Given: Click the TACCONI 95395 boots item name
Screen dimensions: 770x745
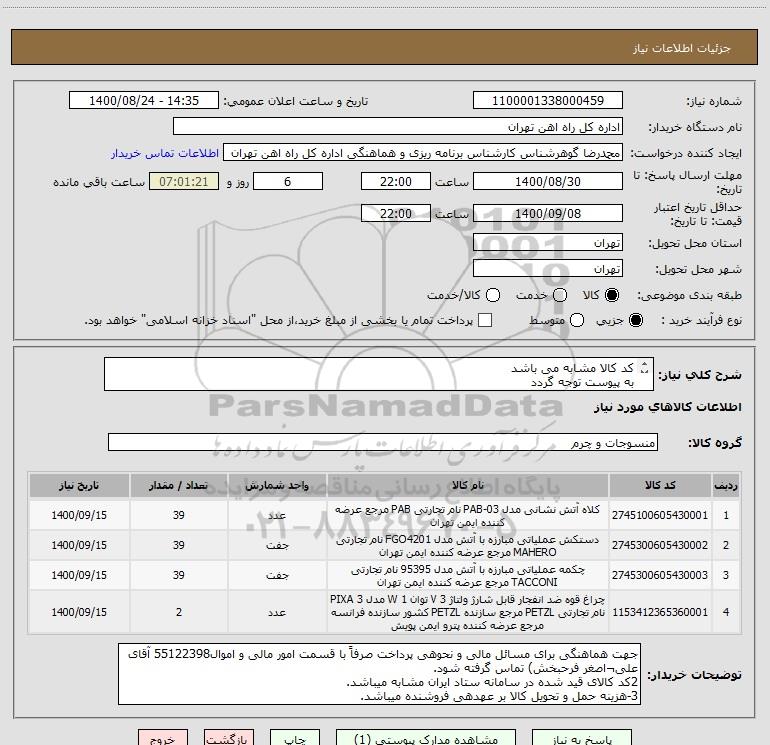Looking at the screenshot, I should (468, 576).
